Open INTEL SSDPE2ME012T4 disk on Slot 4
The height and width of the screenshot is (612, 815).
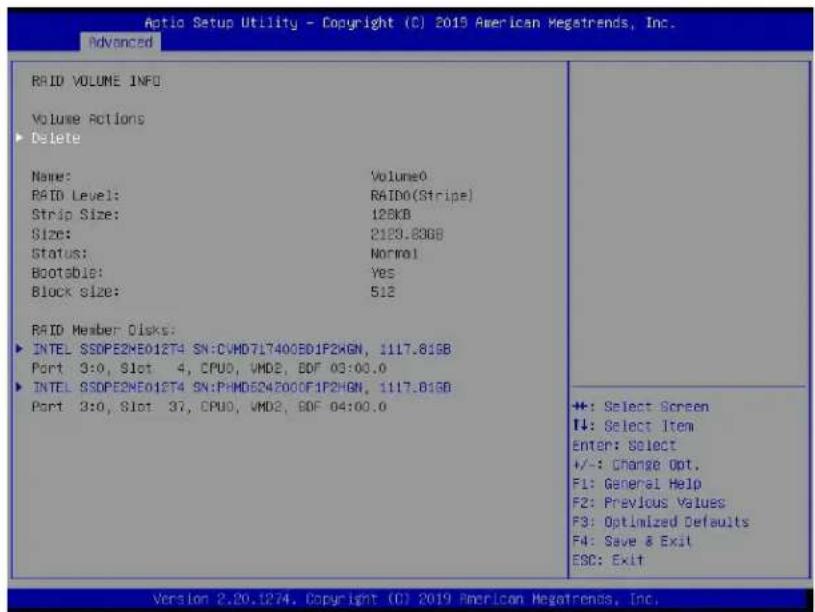(241, 349)
